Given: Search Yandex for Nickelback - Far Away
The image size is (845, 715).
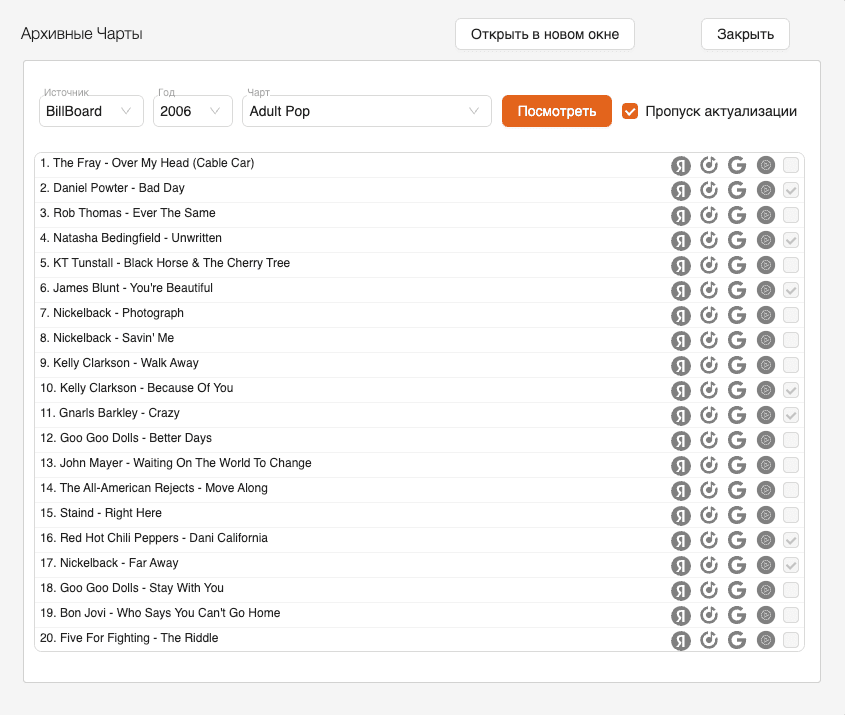Looking at the screenshot, I should pyautogui.click(x=681, y=566).
